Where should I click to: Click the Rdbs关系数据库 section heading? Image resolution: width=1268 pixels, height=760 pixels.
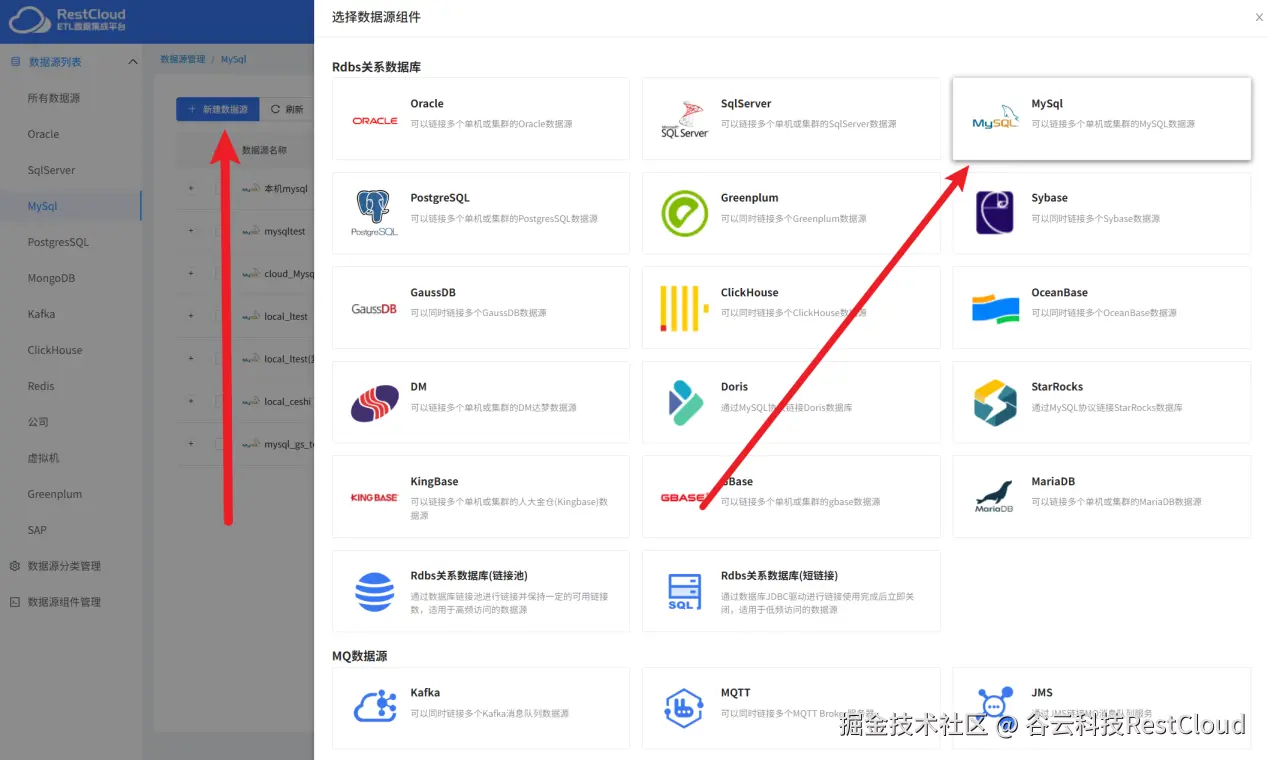pos(376,67)
